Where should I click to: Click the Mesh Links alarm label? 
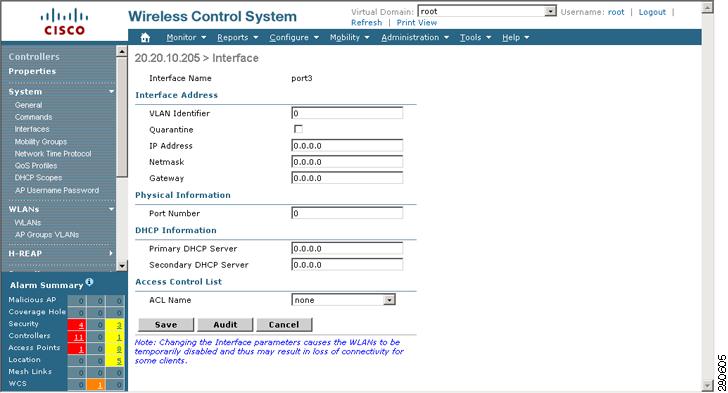(x=30, y=371)
